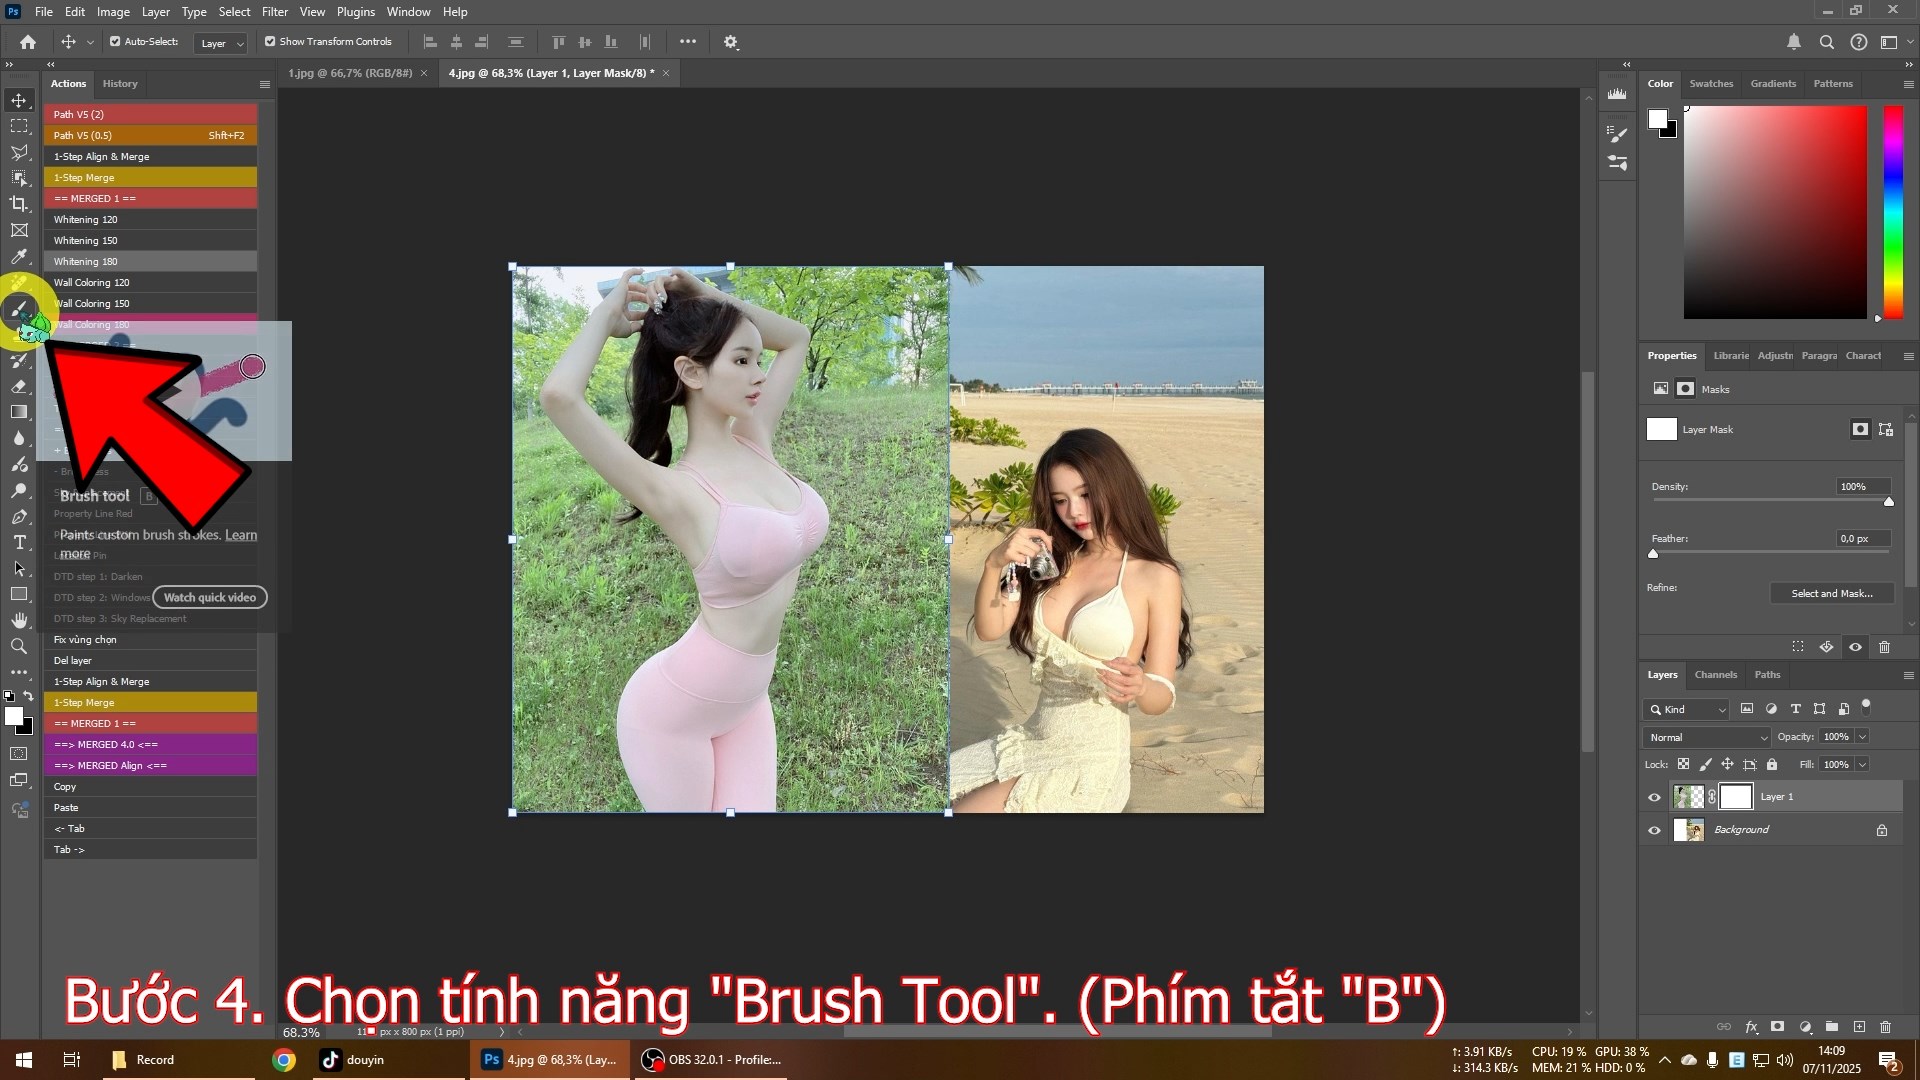Viewport: 1920px width, 1080px height.
Task: Toggle Show Transform Controls checkbox
Action: tap(269, 41)
